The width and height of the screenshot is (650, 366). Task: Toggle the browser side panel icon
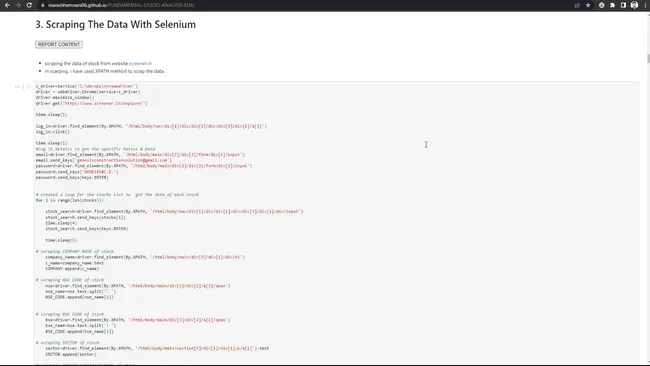pyautogui.click(x=623, y=5)
